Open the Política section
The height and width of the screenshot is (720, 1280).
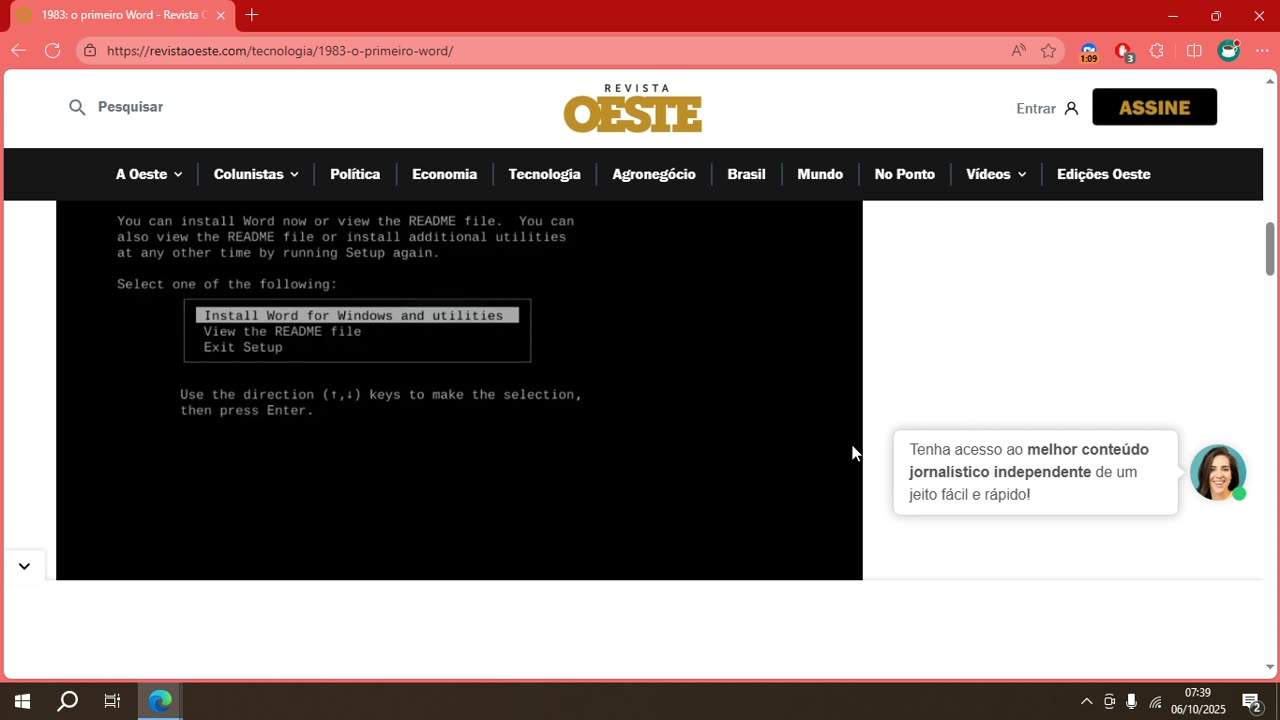(x=355, y=174)
